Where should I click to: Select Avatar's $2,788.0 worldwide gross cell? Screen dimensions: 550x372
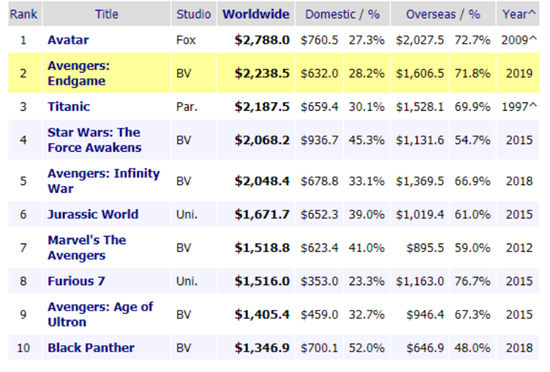tap(256, 40)
